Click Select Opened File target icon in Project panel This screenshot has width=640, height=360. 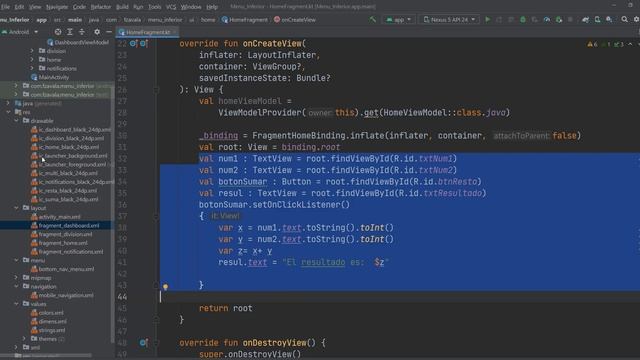point(58,31)
